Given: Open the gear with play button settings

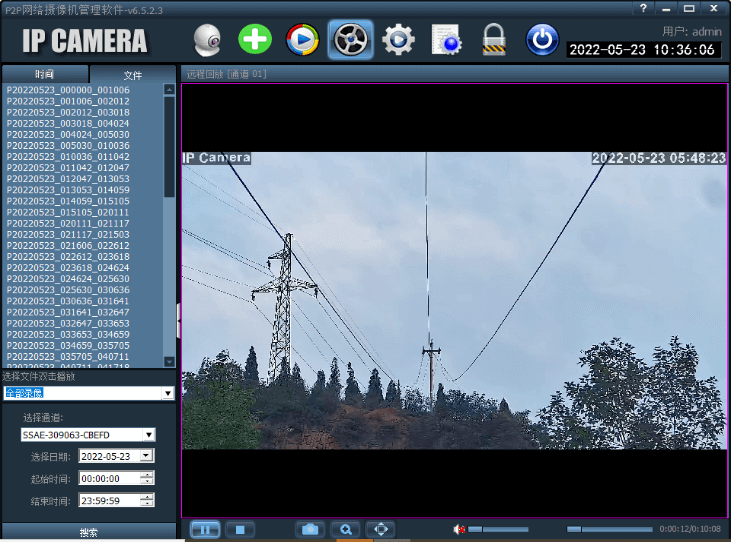Looking at the screenshot, I should pyautogui.click(x=398, y=40).
